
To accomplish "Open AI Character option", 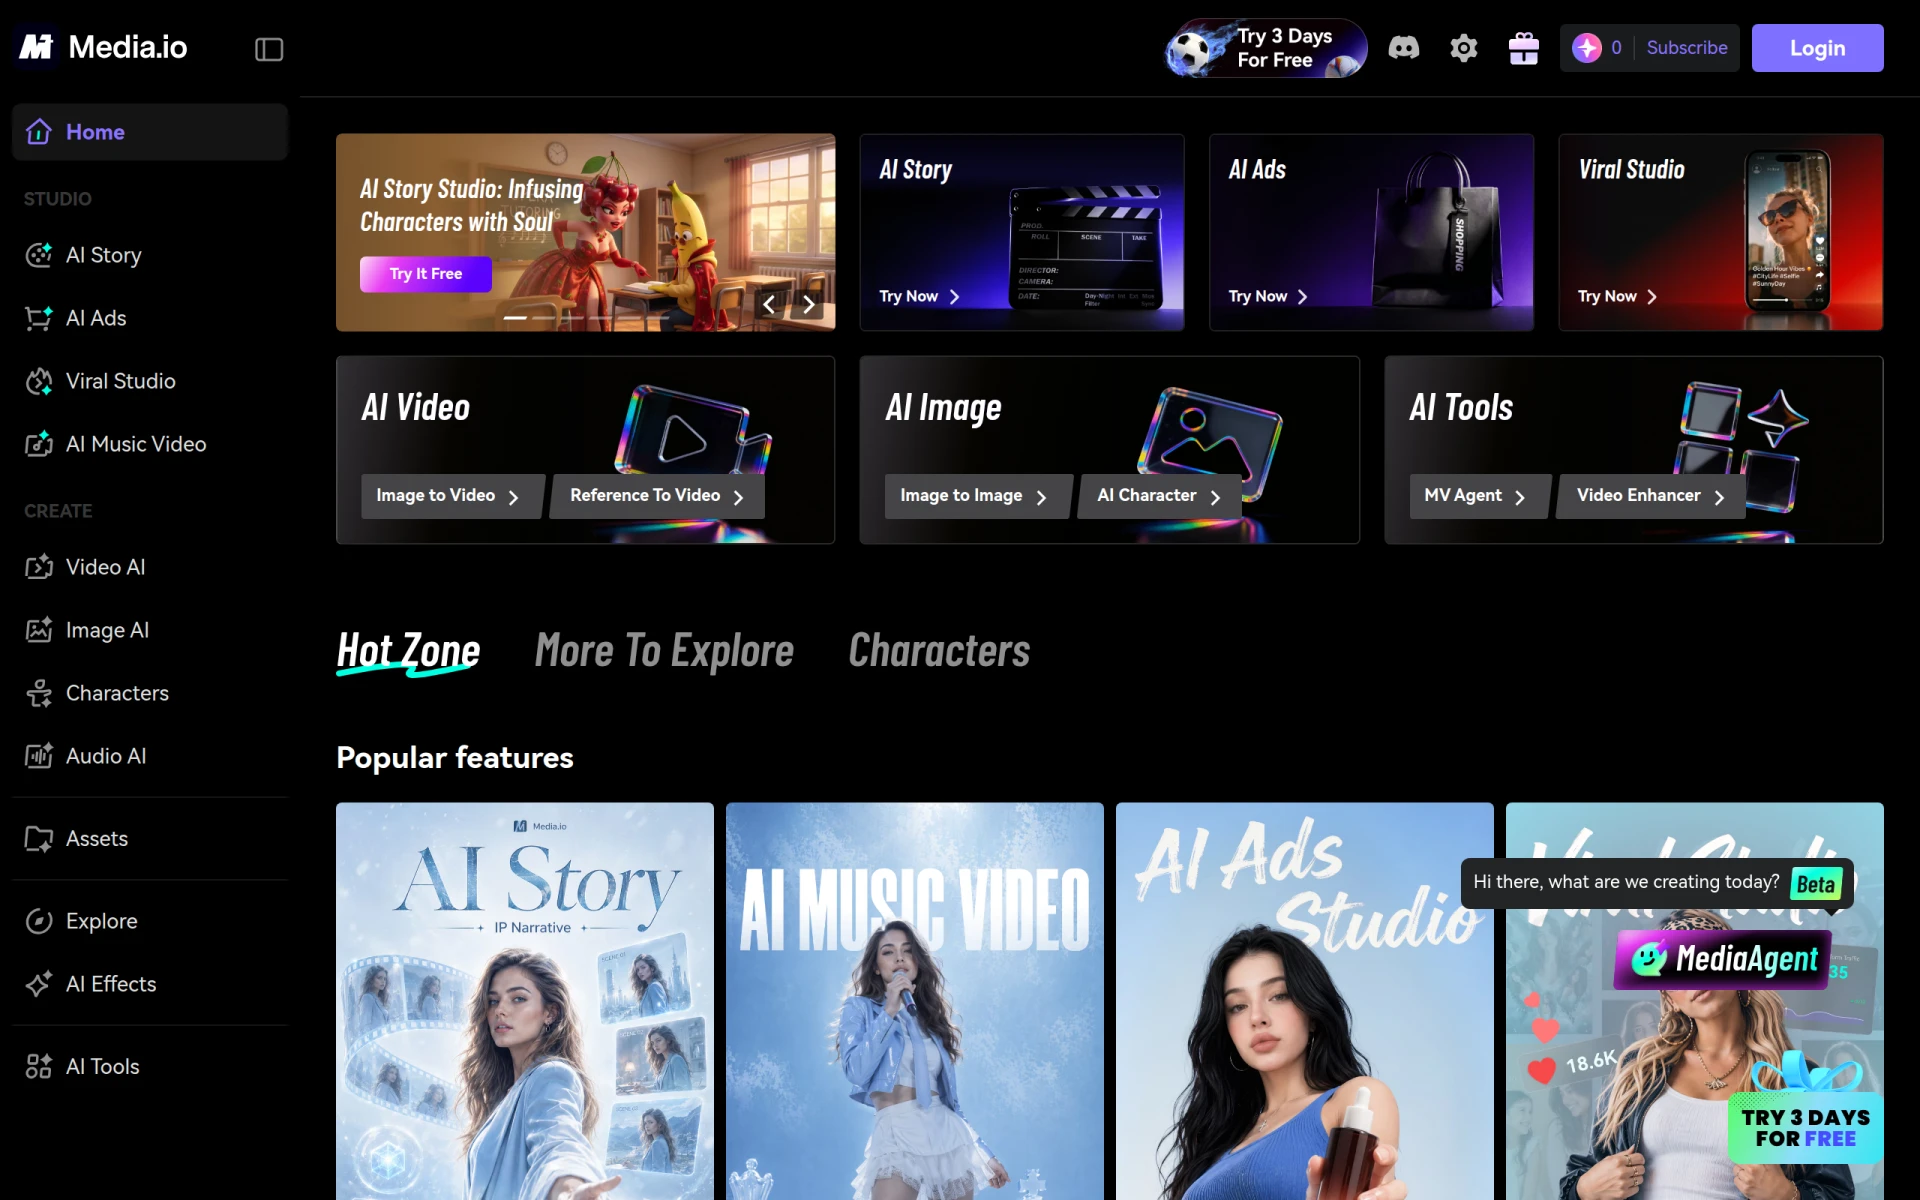I will coord(1160,496).
